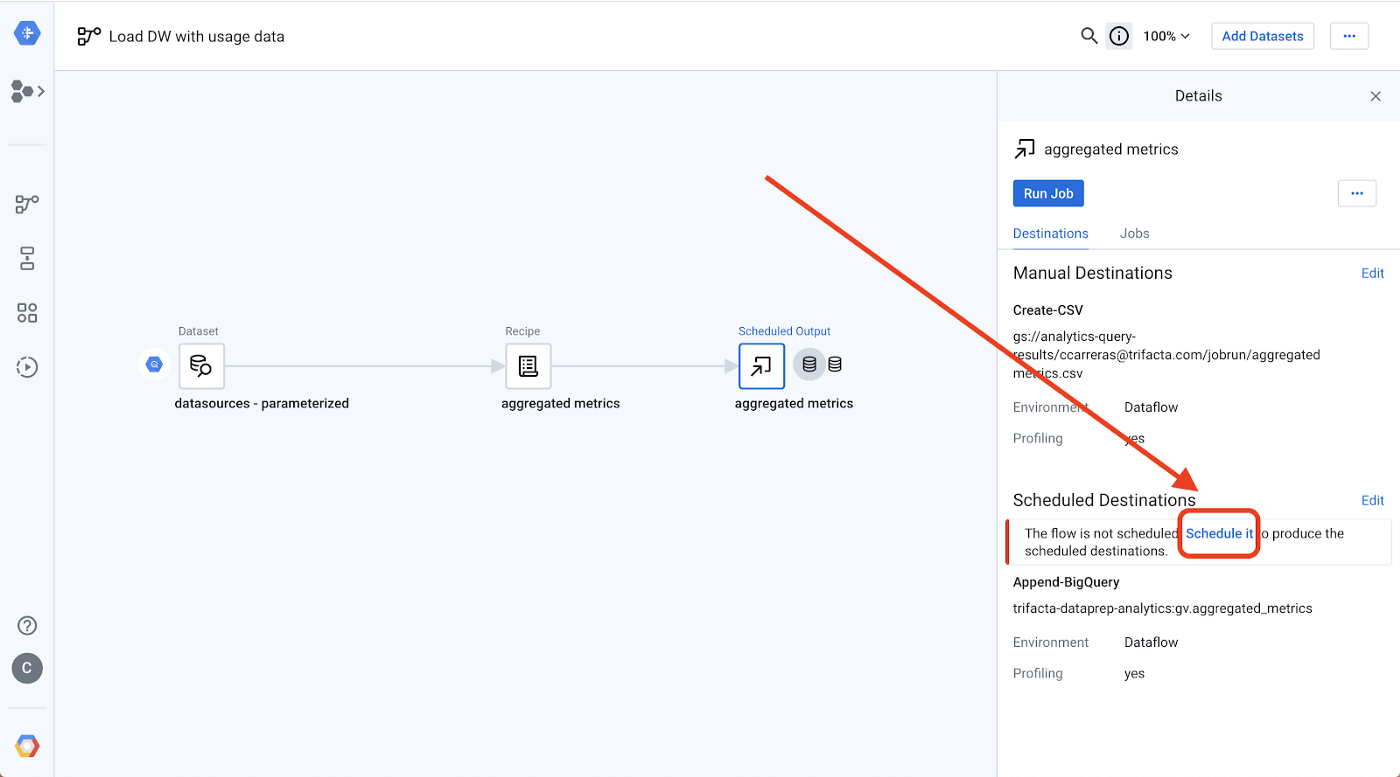Open aggregated metrics output more options menu
The image size is (1400, 777).
tap(1356, 193)
